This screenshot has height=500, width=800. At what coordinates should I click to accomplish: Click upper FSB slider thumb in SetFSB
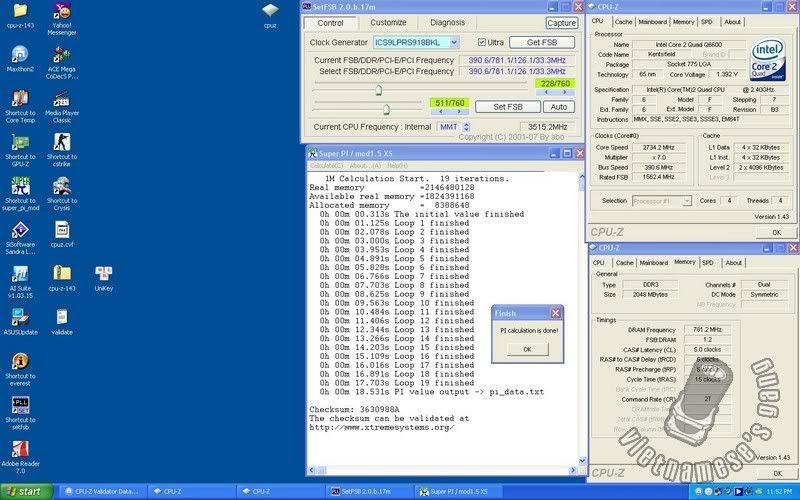(x=378, y=90)
